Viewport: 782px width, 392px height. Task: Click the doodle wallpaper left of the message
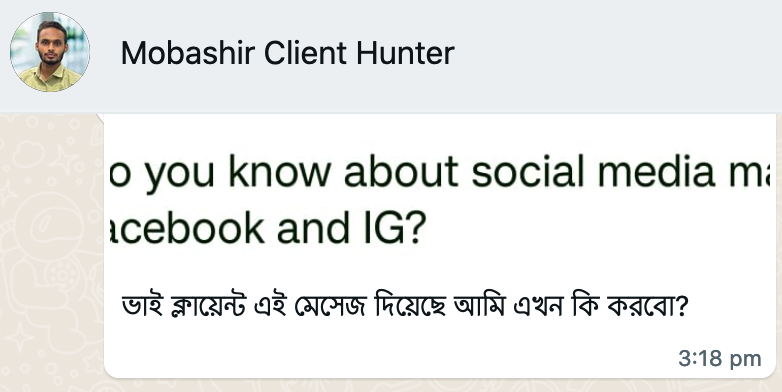(50, 249)
